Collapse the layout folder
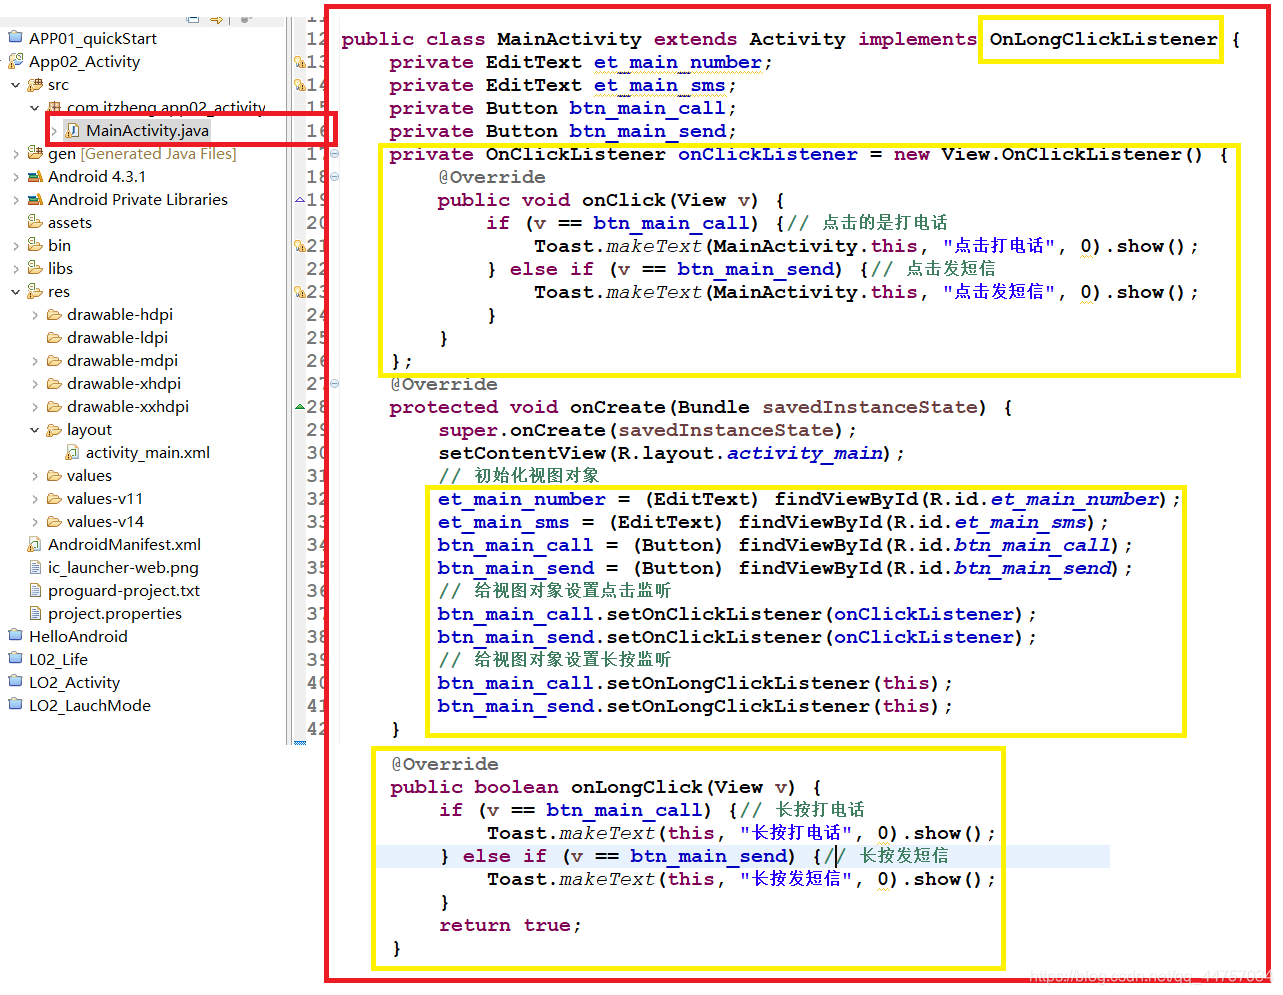The image size is (1283, 995). point(35,430)
